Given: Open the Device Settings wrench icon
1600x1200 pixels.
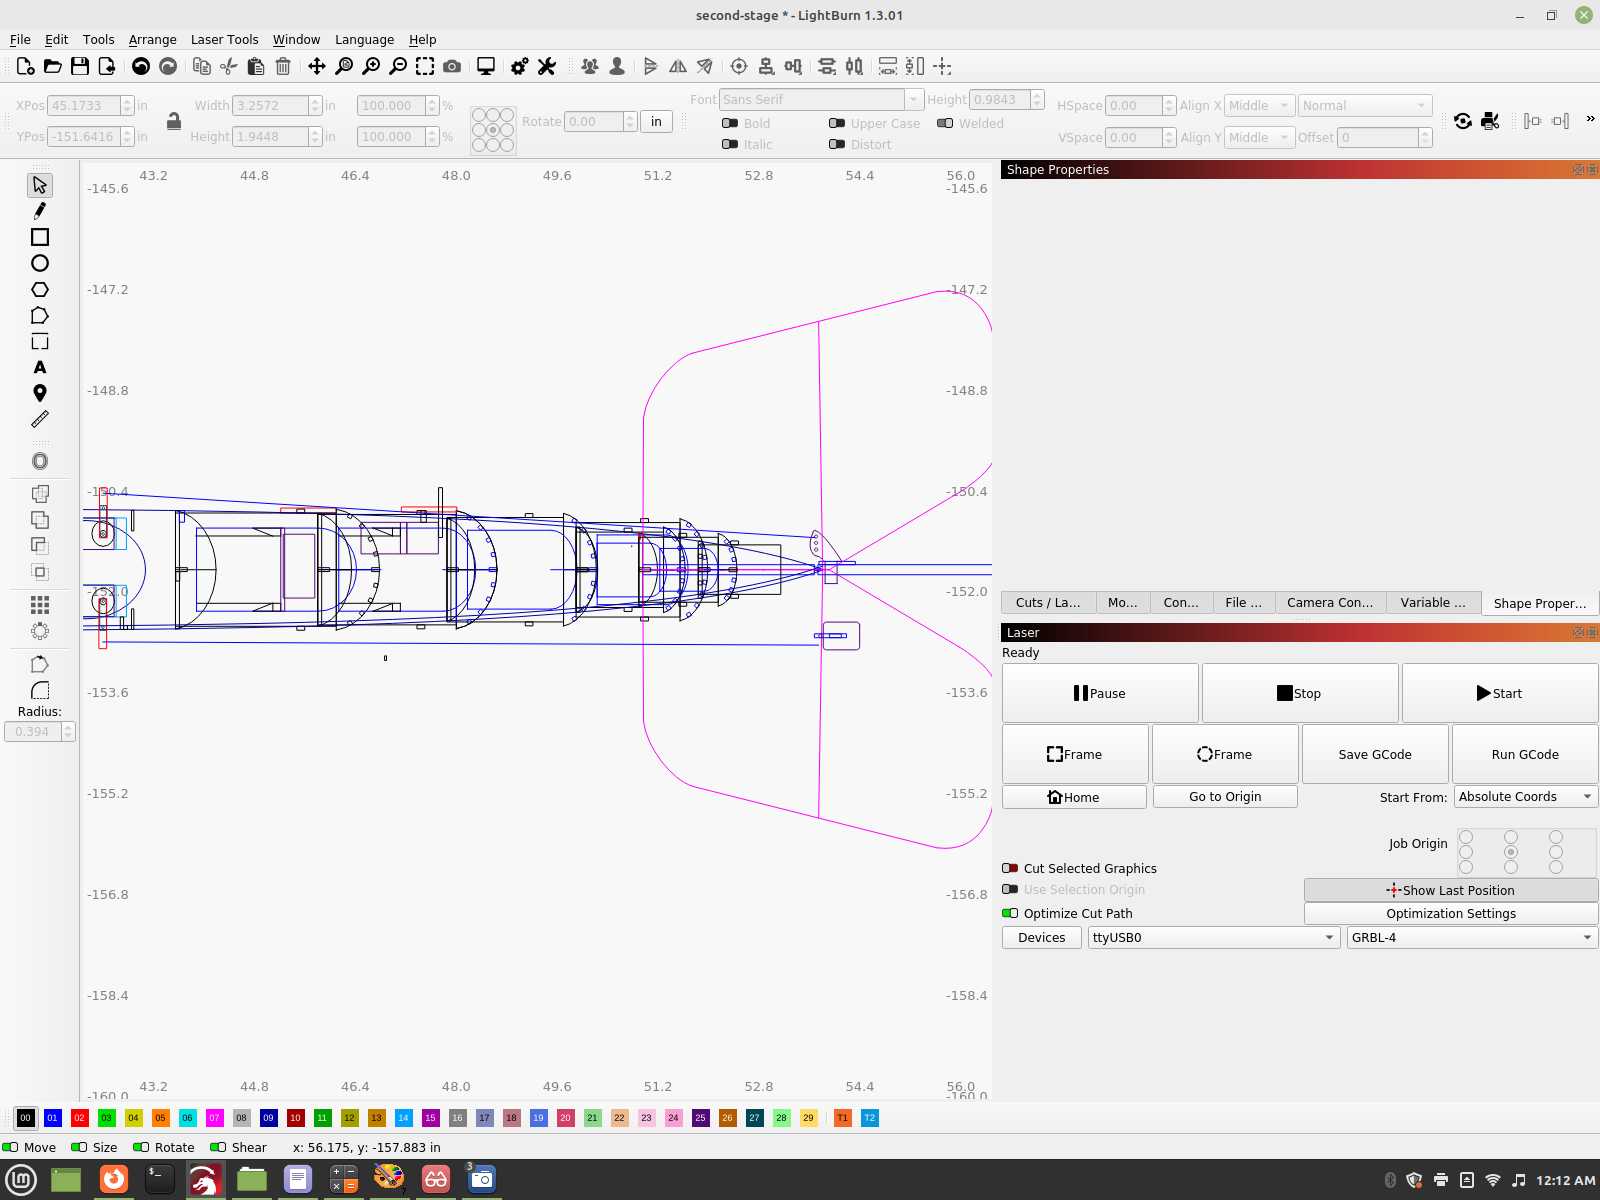Looking at the screenshot, I should click(546, 66).
